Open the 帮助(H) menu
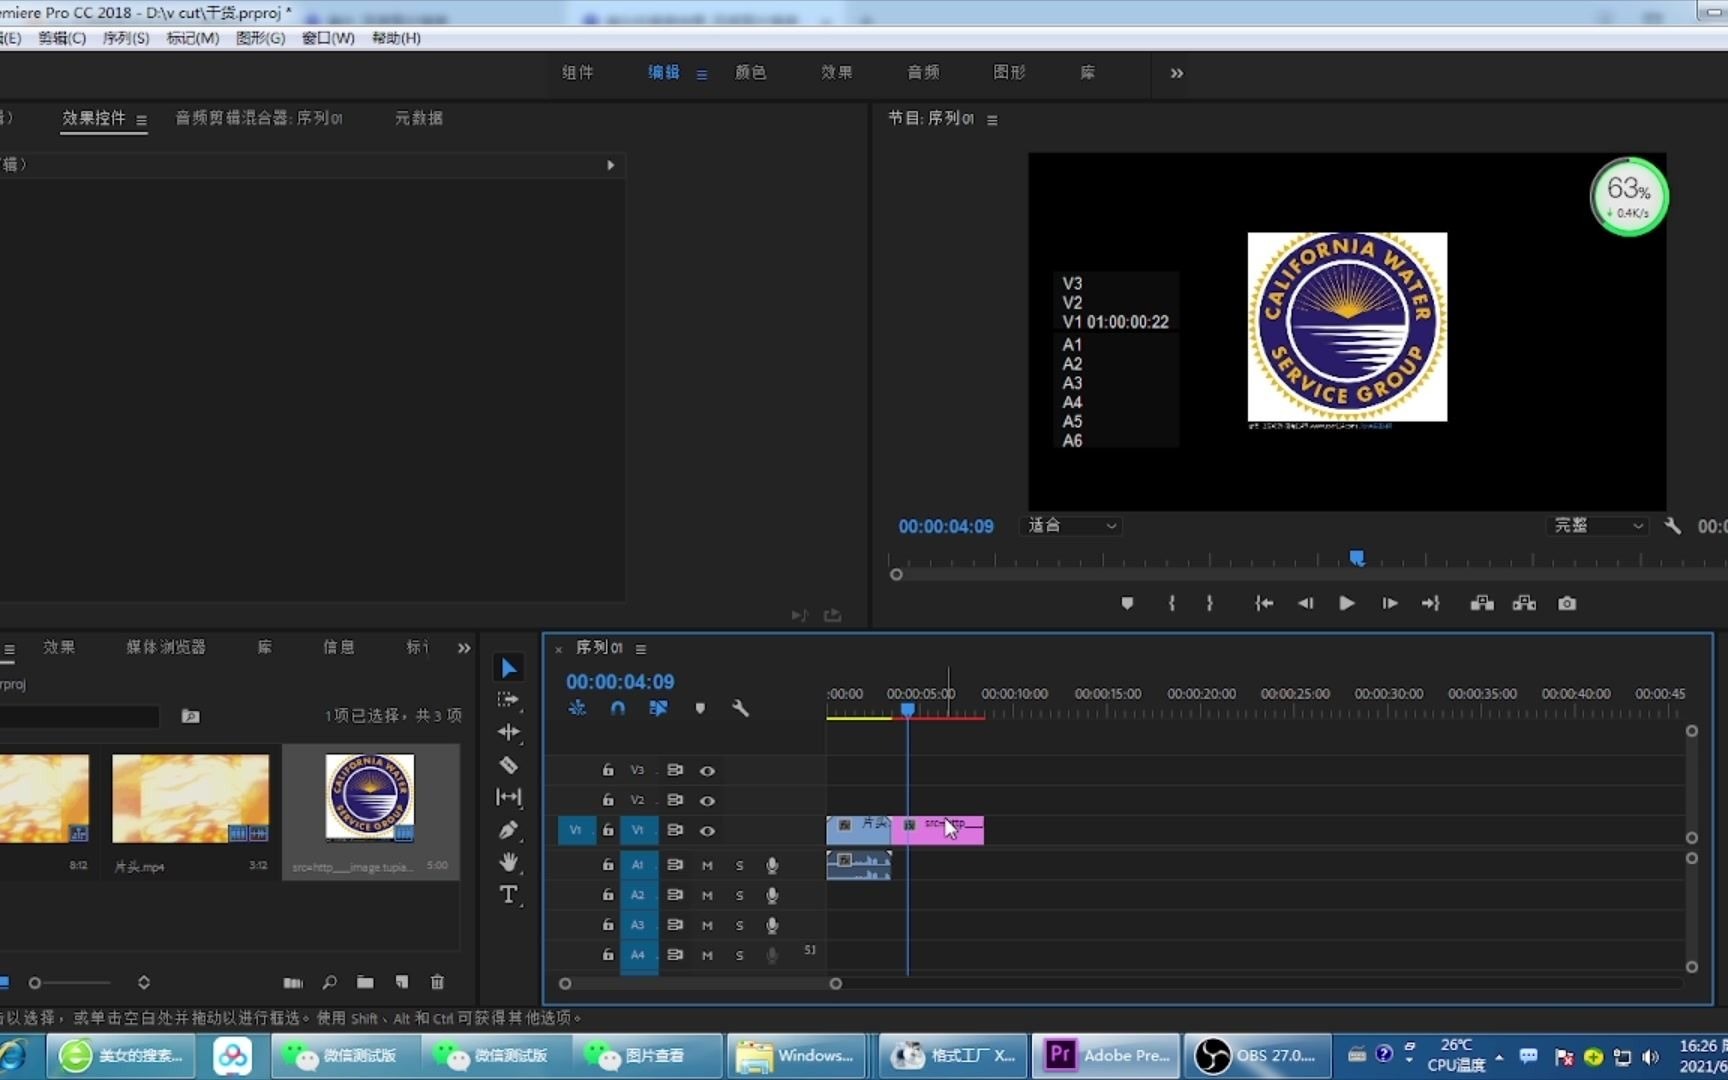 point(396,38)
